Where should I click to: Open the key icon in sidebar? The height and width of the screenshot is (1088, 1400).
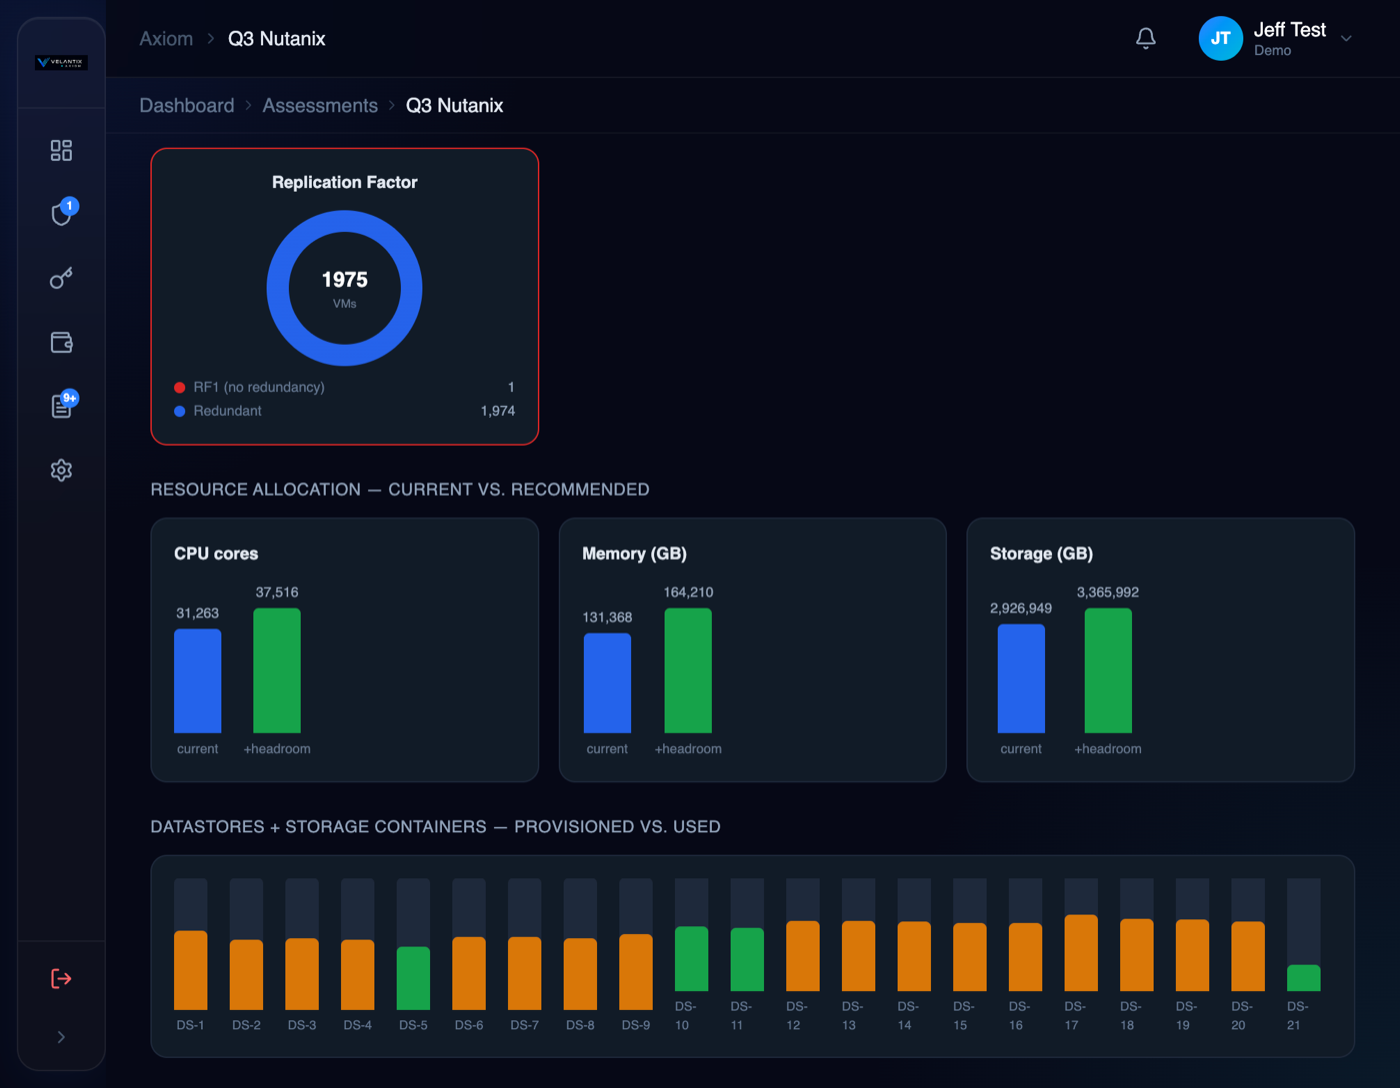tap(61, 278)
